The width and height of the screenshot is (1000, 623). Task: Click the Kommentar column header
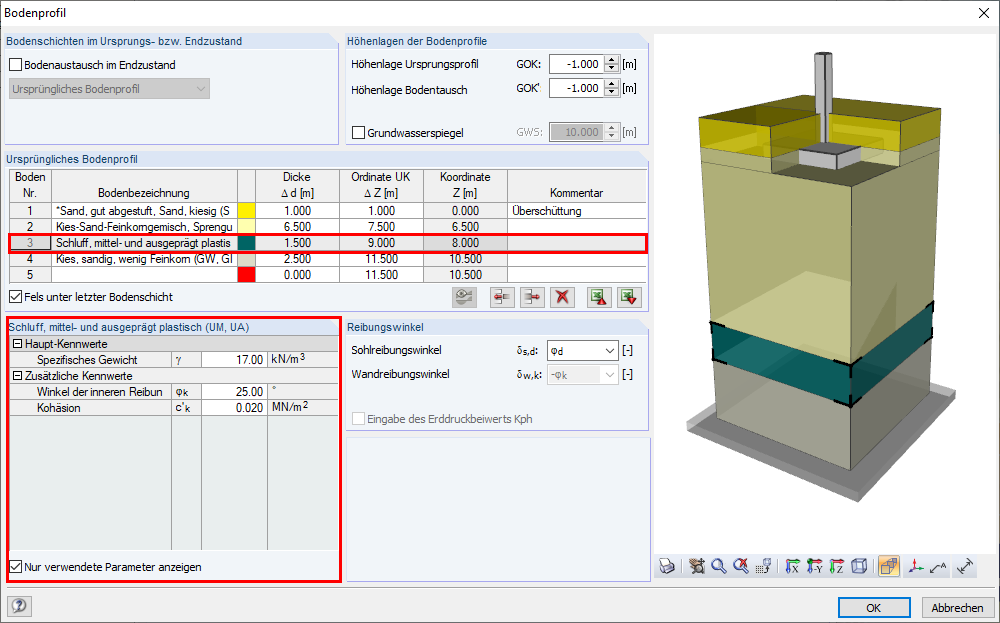click(x=577, y=186)
